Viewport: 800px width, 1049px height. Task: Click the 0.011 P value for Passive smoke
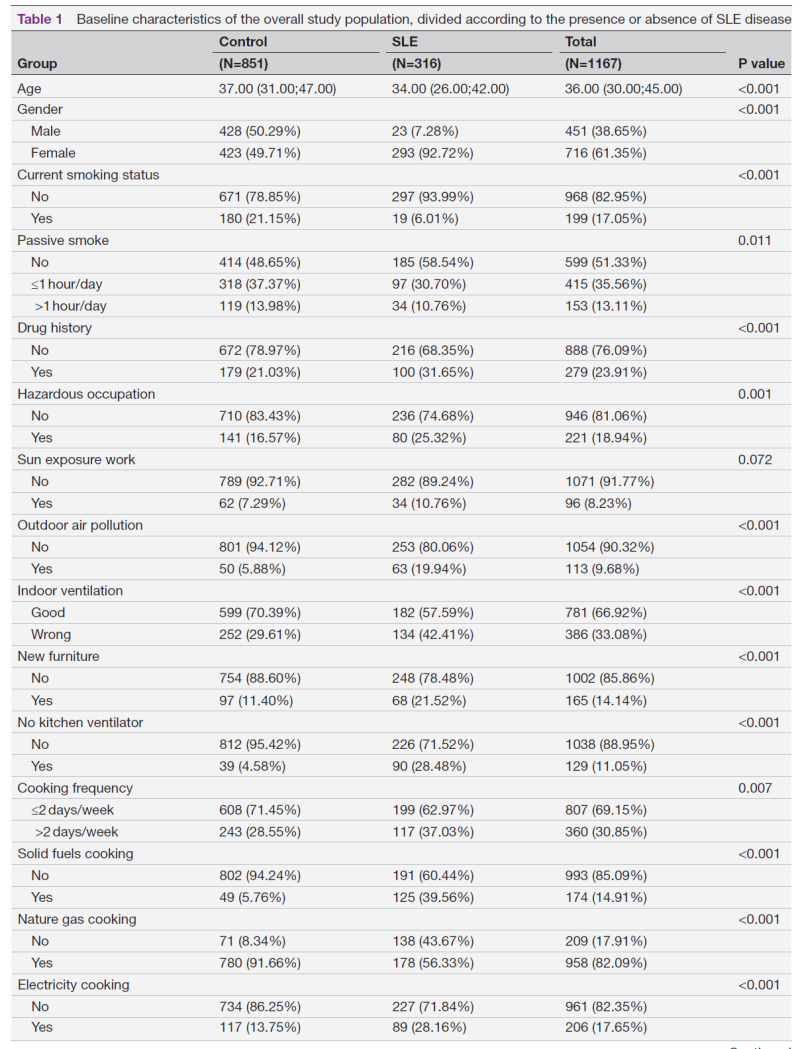coord(754,241)
